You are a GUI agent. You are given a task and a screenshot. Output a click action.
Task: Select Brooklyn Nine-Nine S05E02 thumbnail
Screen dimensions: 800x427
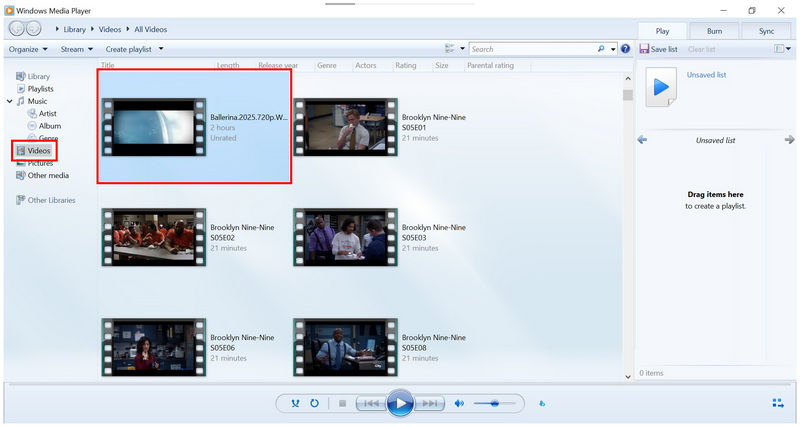(x=154, y=237)
